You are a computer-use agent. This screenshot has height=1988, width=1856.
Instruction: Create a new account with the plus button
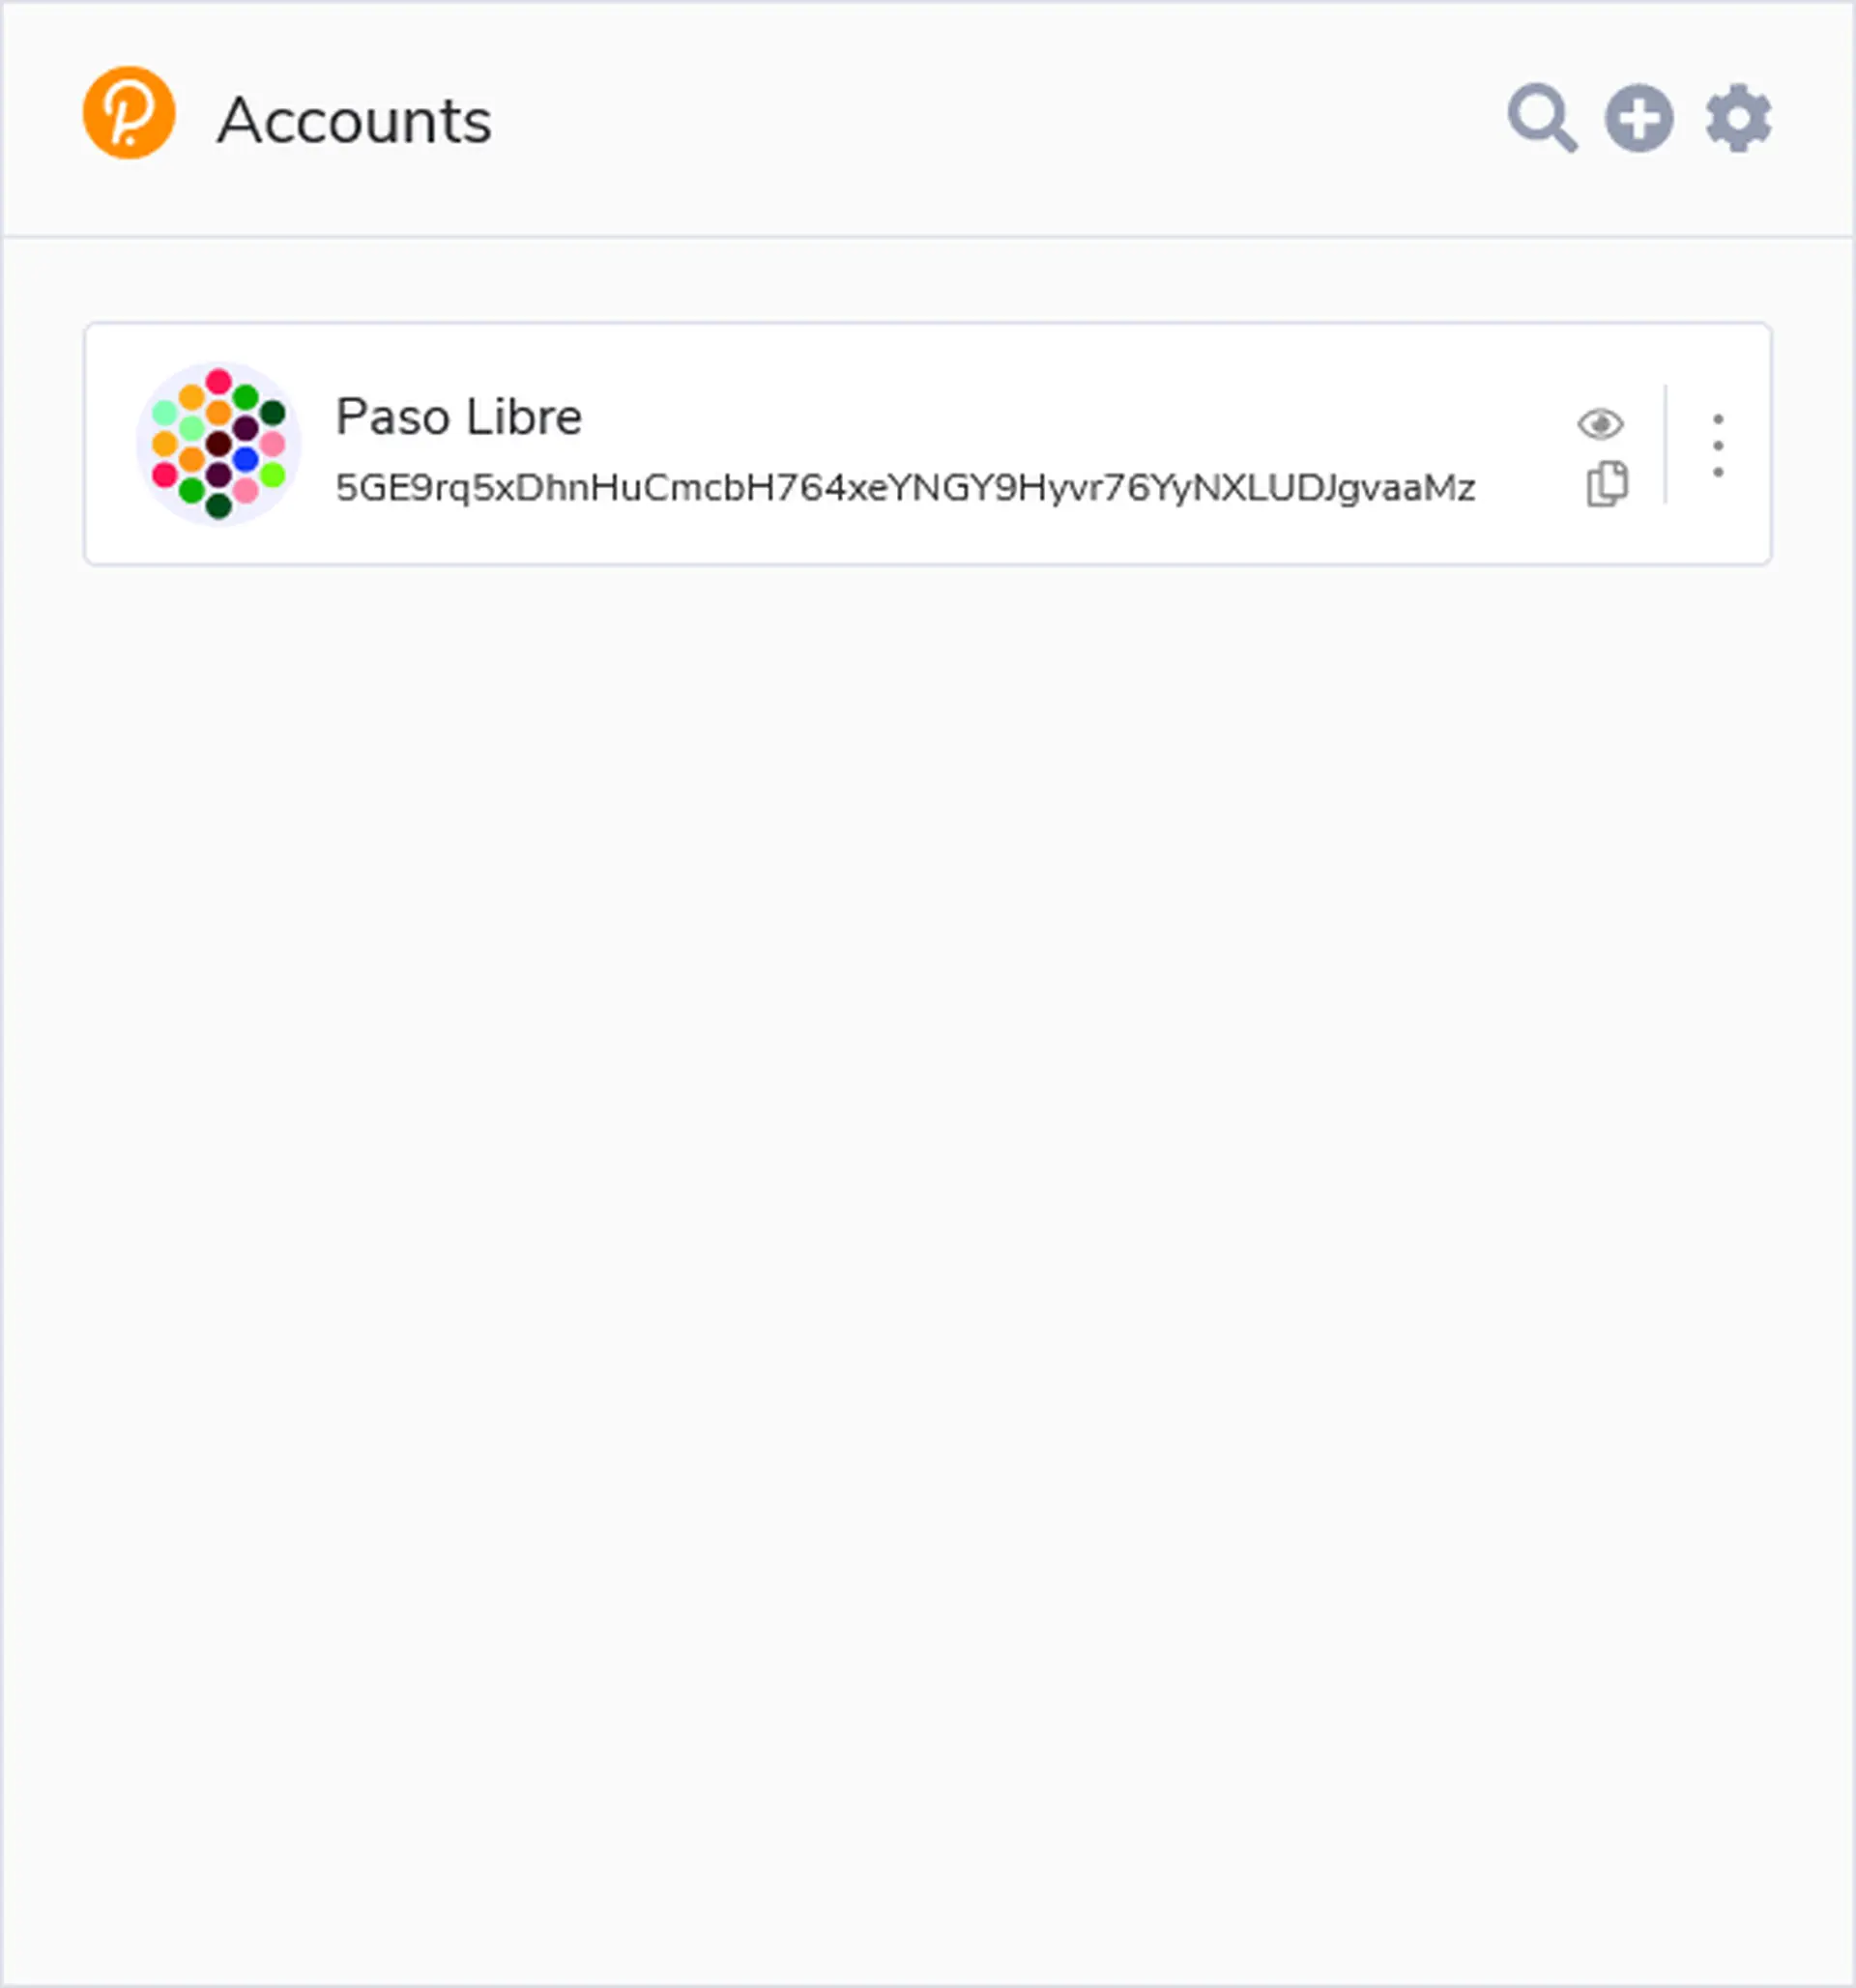point(1639,118)
